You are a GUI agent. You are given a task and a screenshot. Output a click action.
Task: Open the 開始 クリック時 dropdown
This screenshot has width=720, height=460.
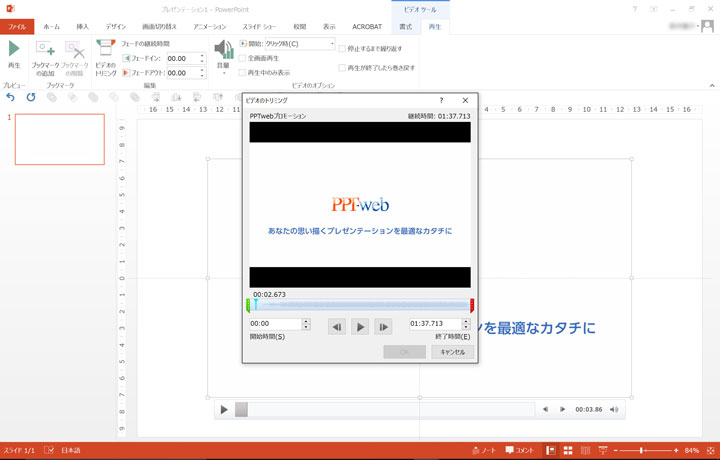click(331, 44)
